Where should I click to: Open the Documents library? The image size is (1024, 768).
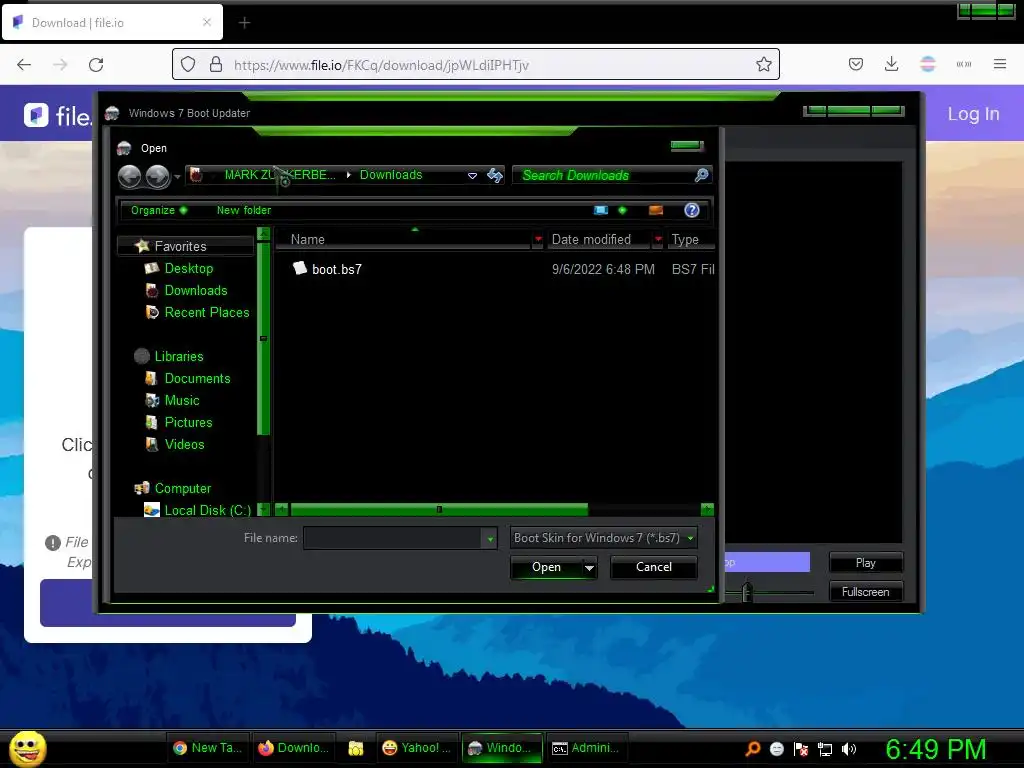pyautogui.click(x=197, y=379)
